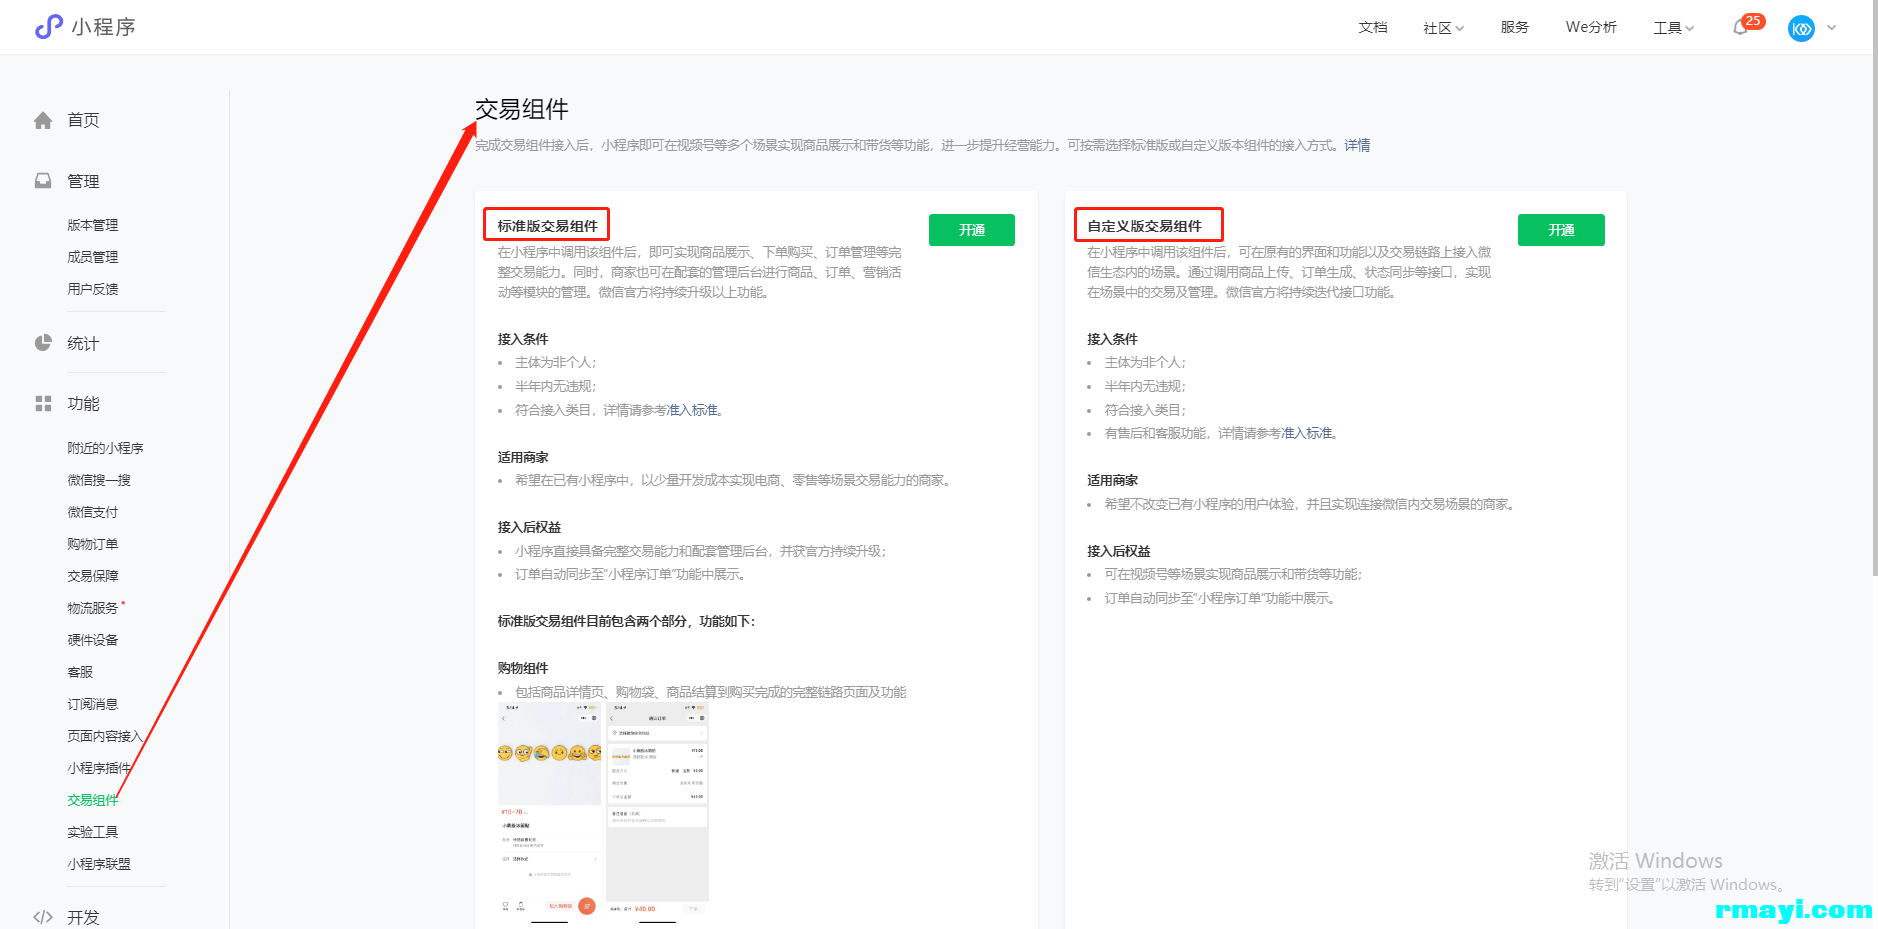This screenshot has height=929, width=1878.
Task: Open 页面内容接入 in the sidebar
Action: tap(105, 736)
